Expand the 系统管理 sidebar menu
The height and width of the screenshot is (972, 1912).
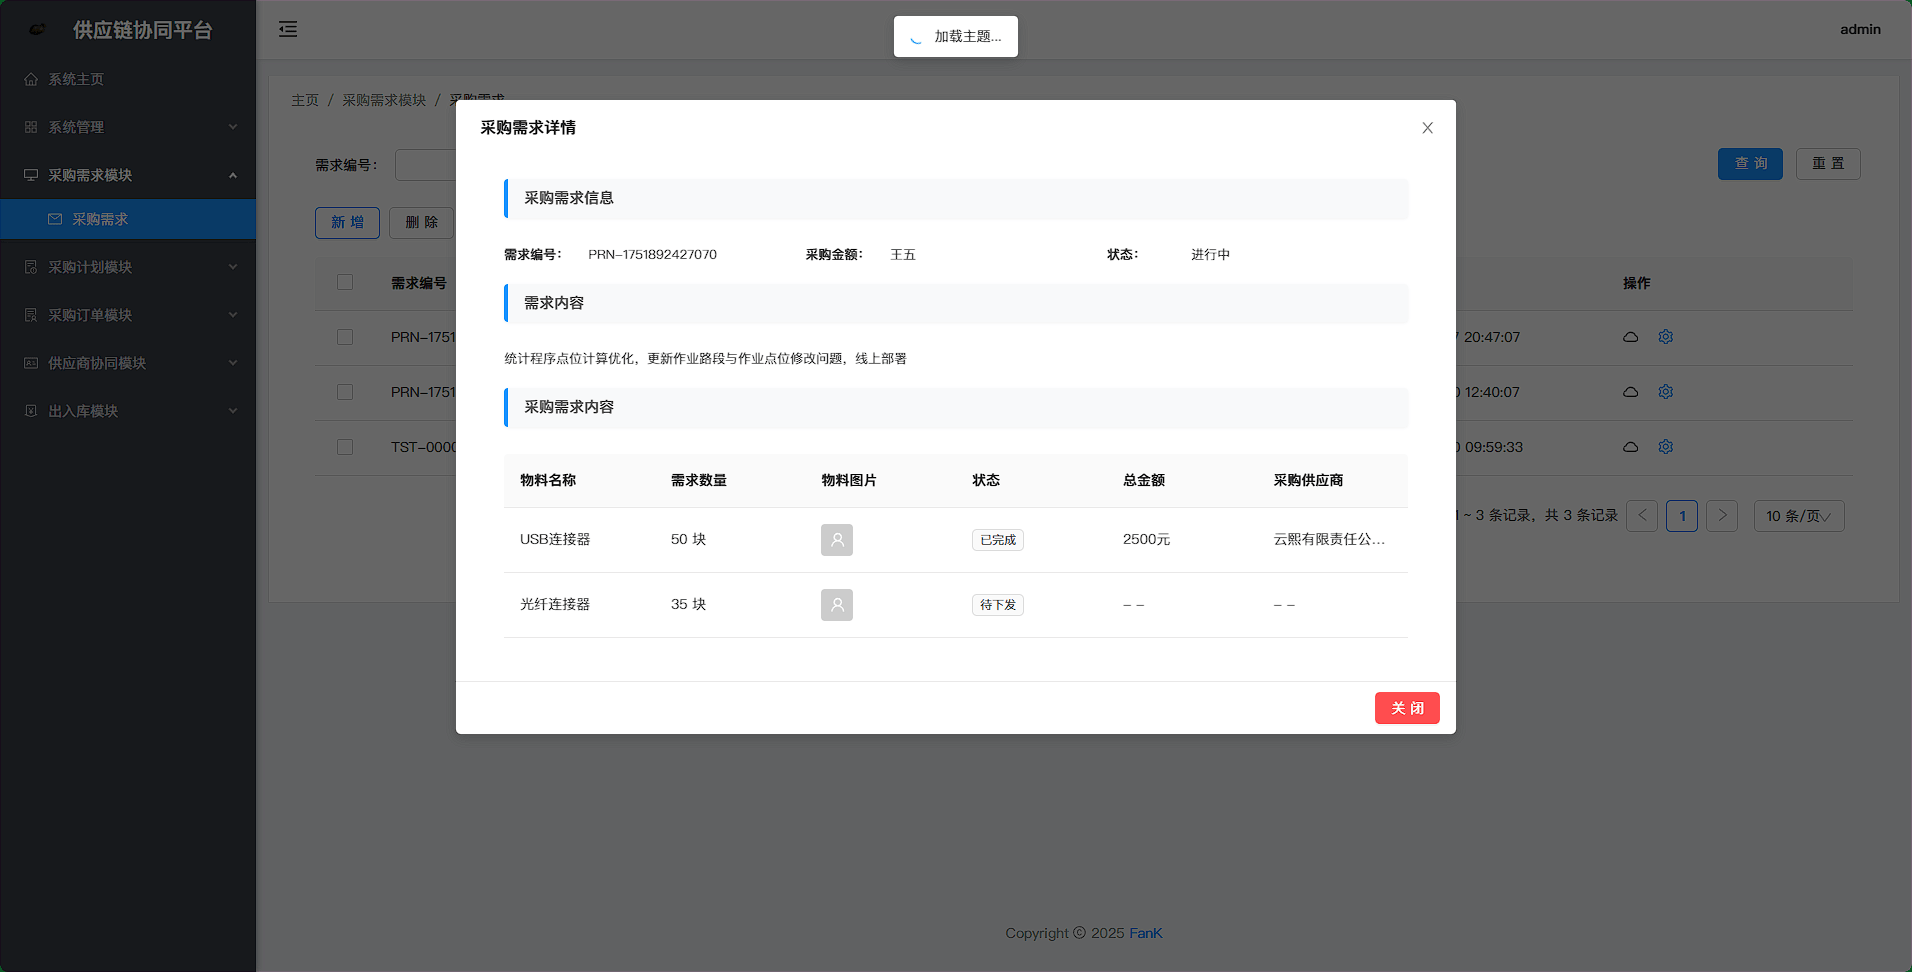128,127
